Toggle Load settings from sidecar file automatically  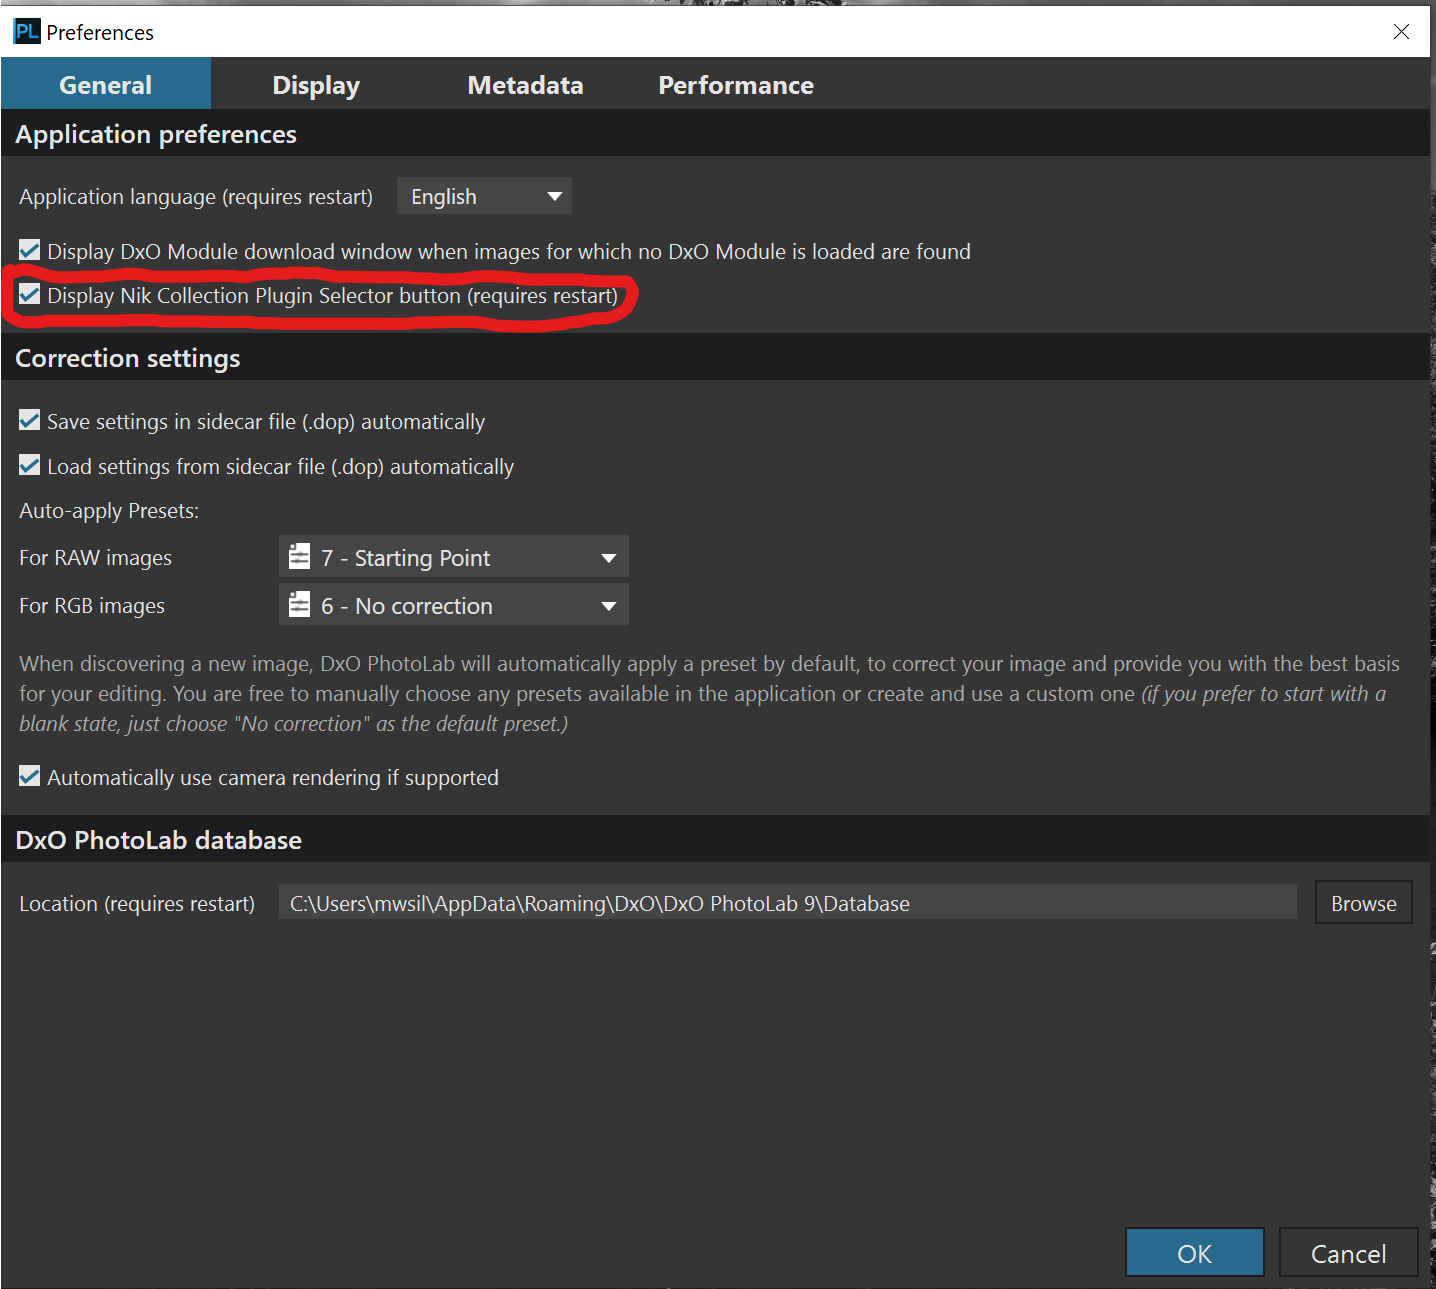(30, 466)
